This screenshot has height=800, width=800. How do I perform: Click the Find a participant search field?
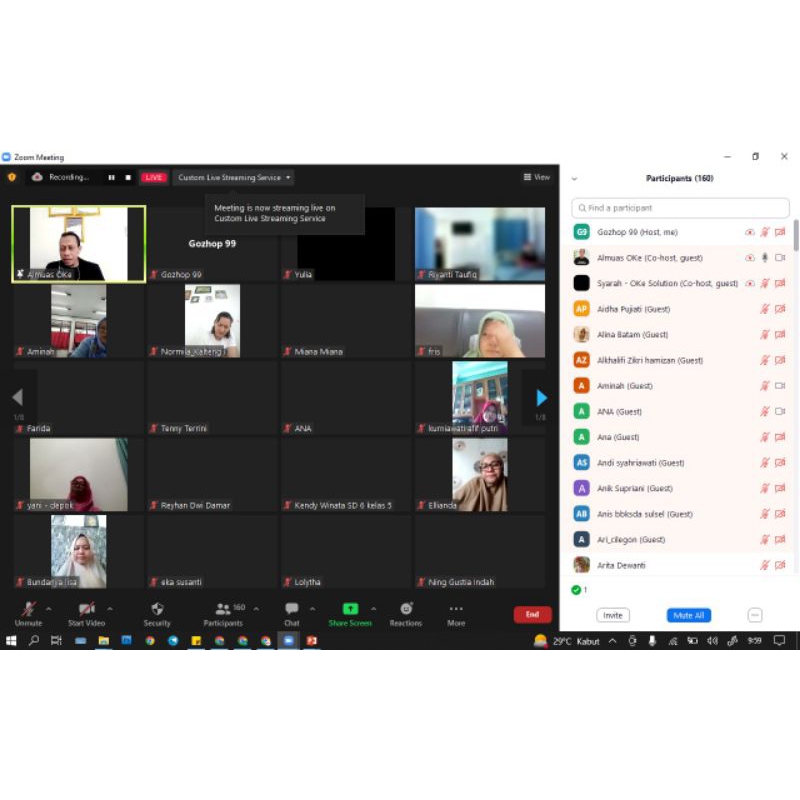[x=680, y=208]
